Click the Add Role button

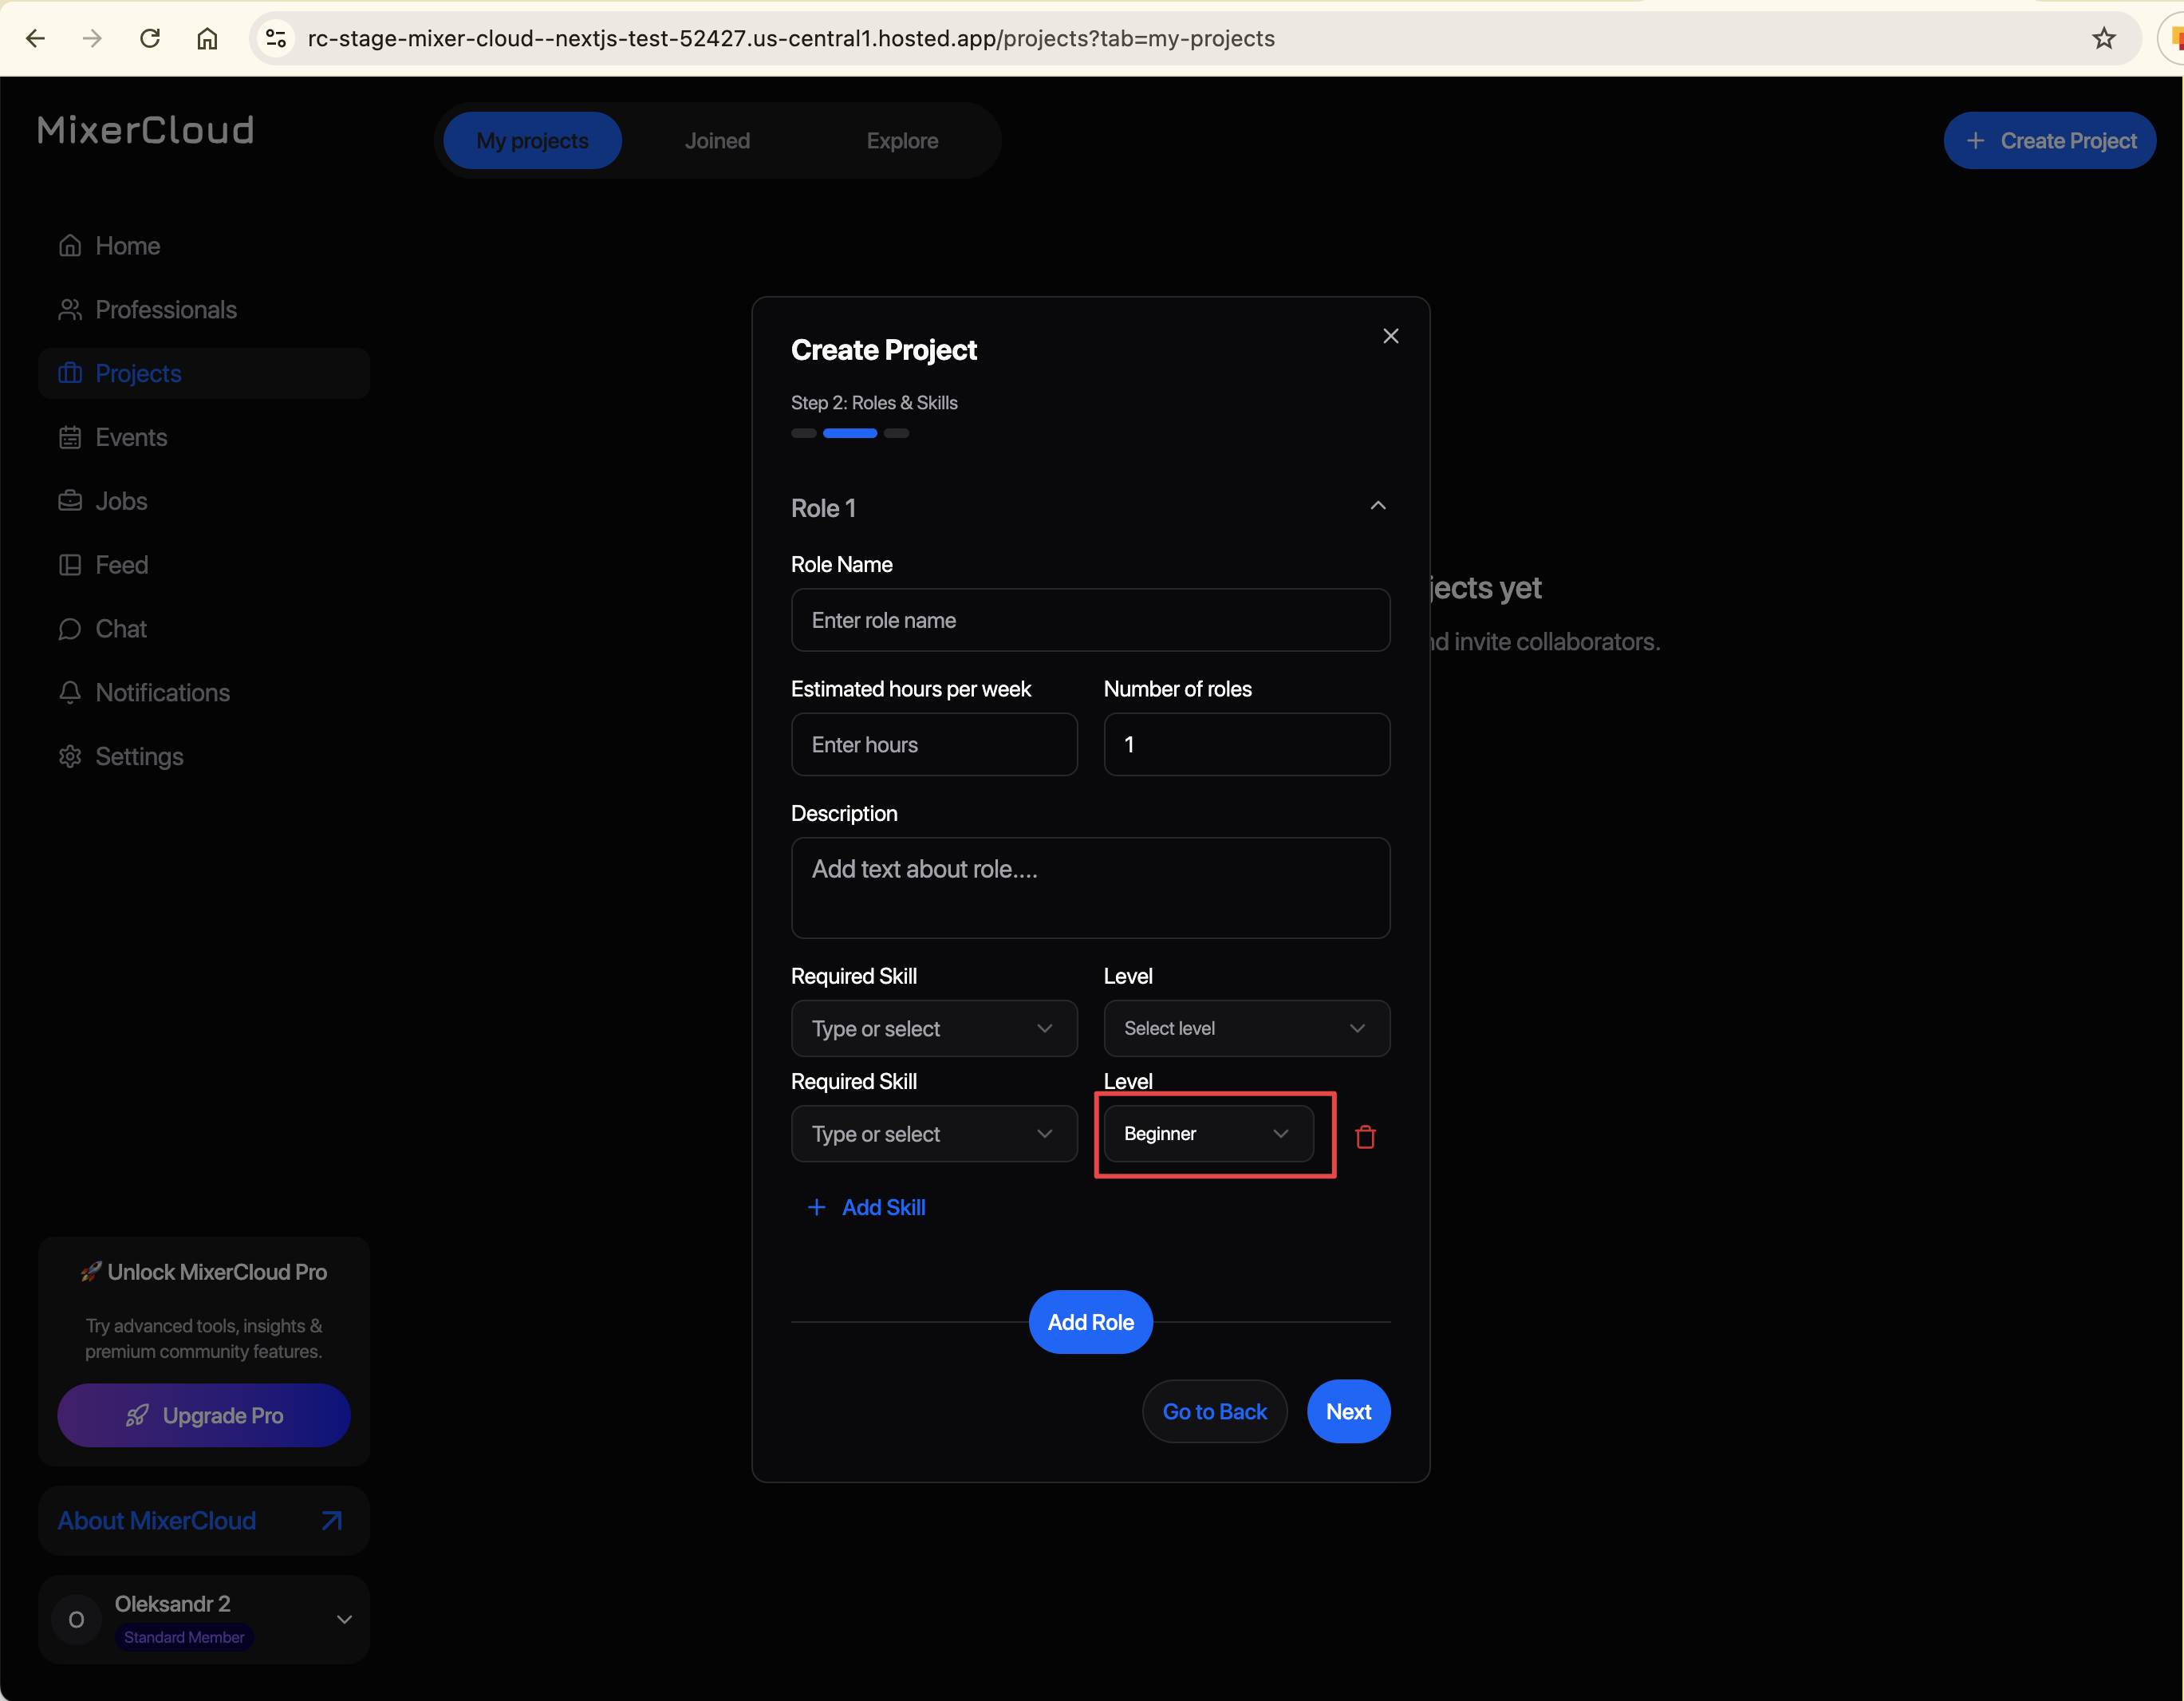click(1090, 1322)
